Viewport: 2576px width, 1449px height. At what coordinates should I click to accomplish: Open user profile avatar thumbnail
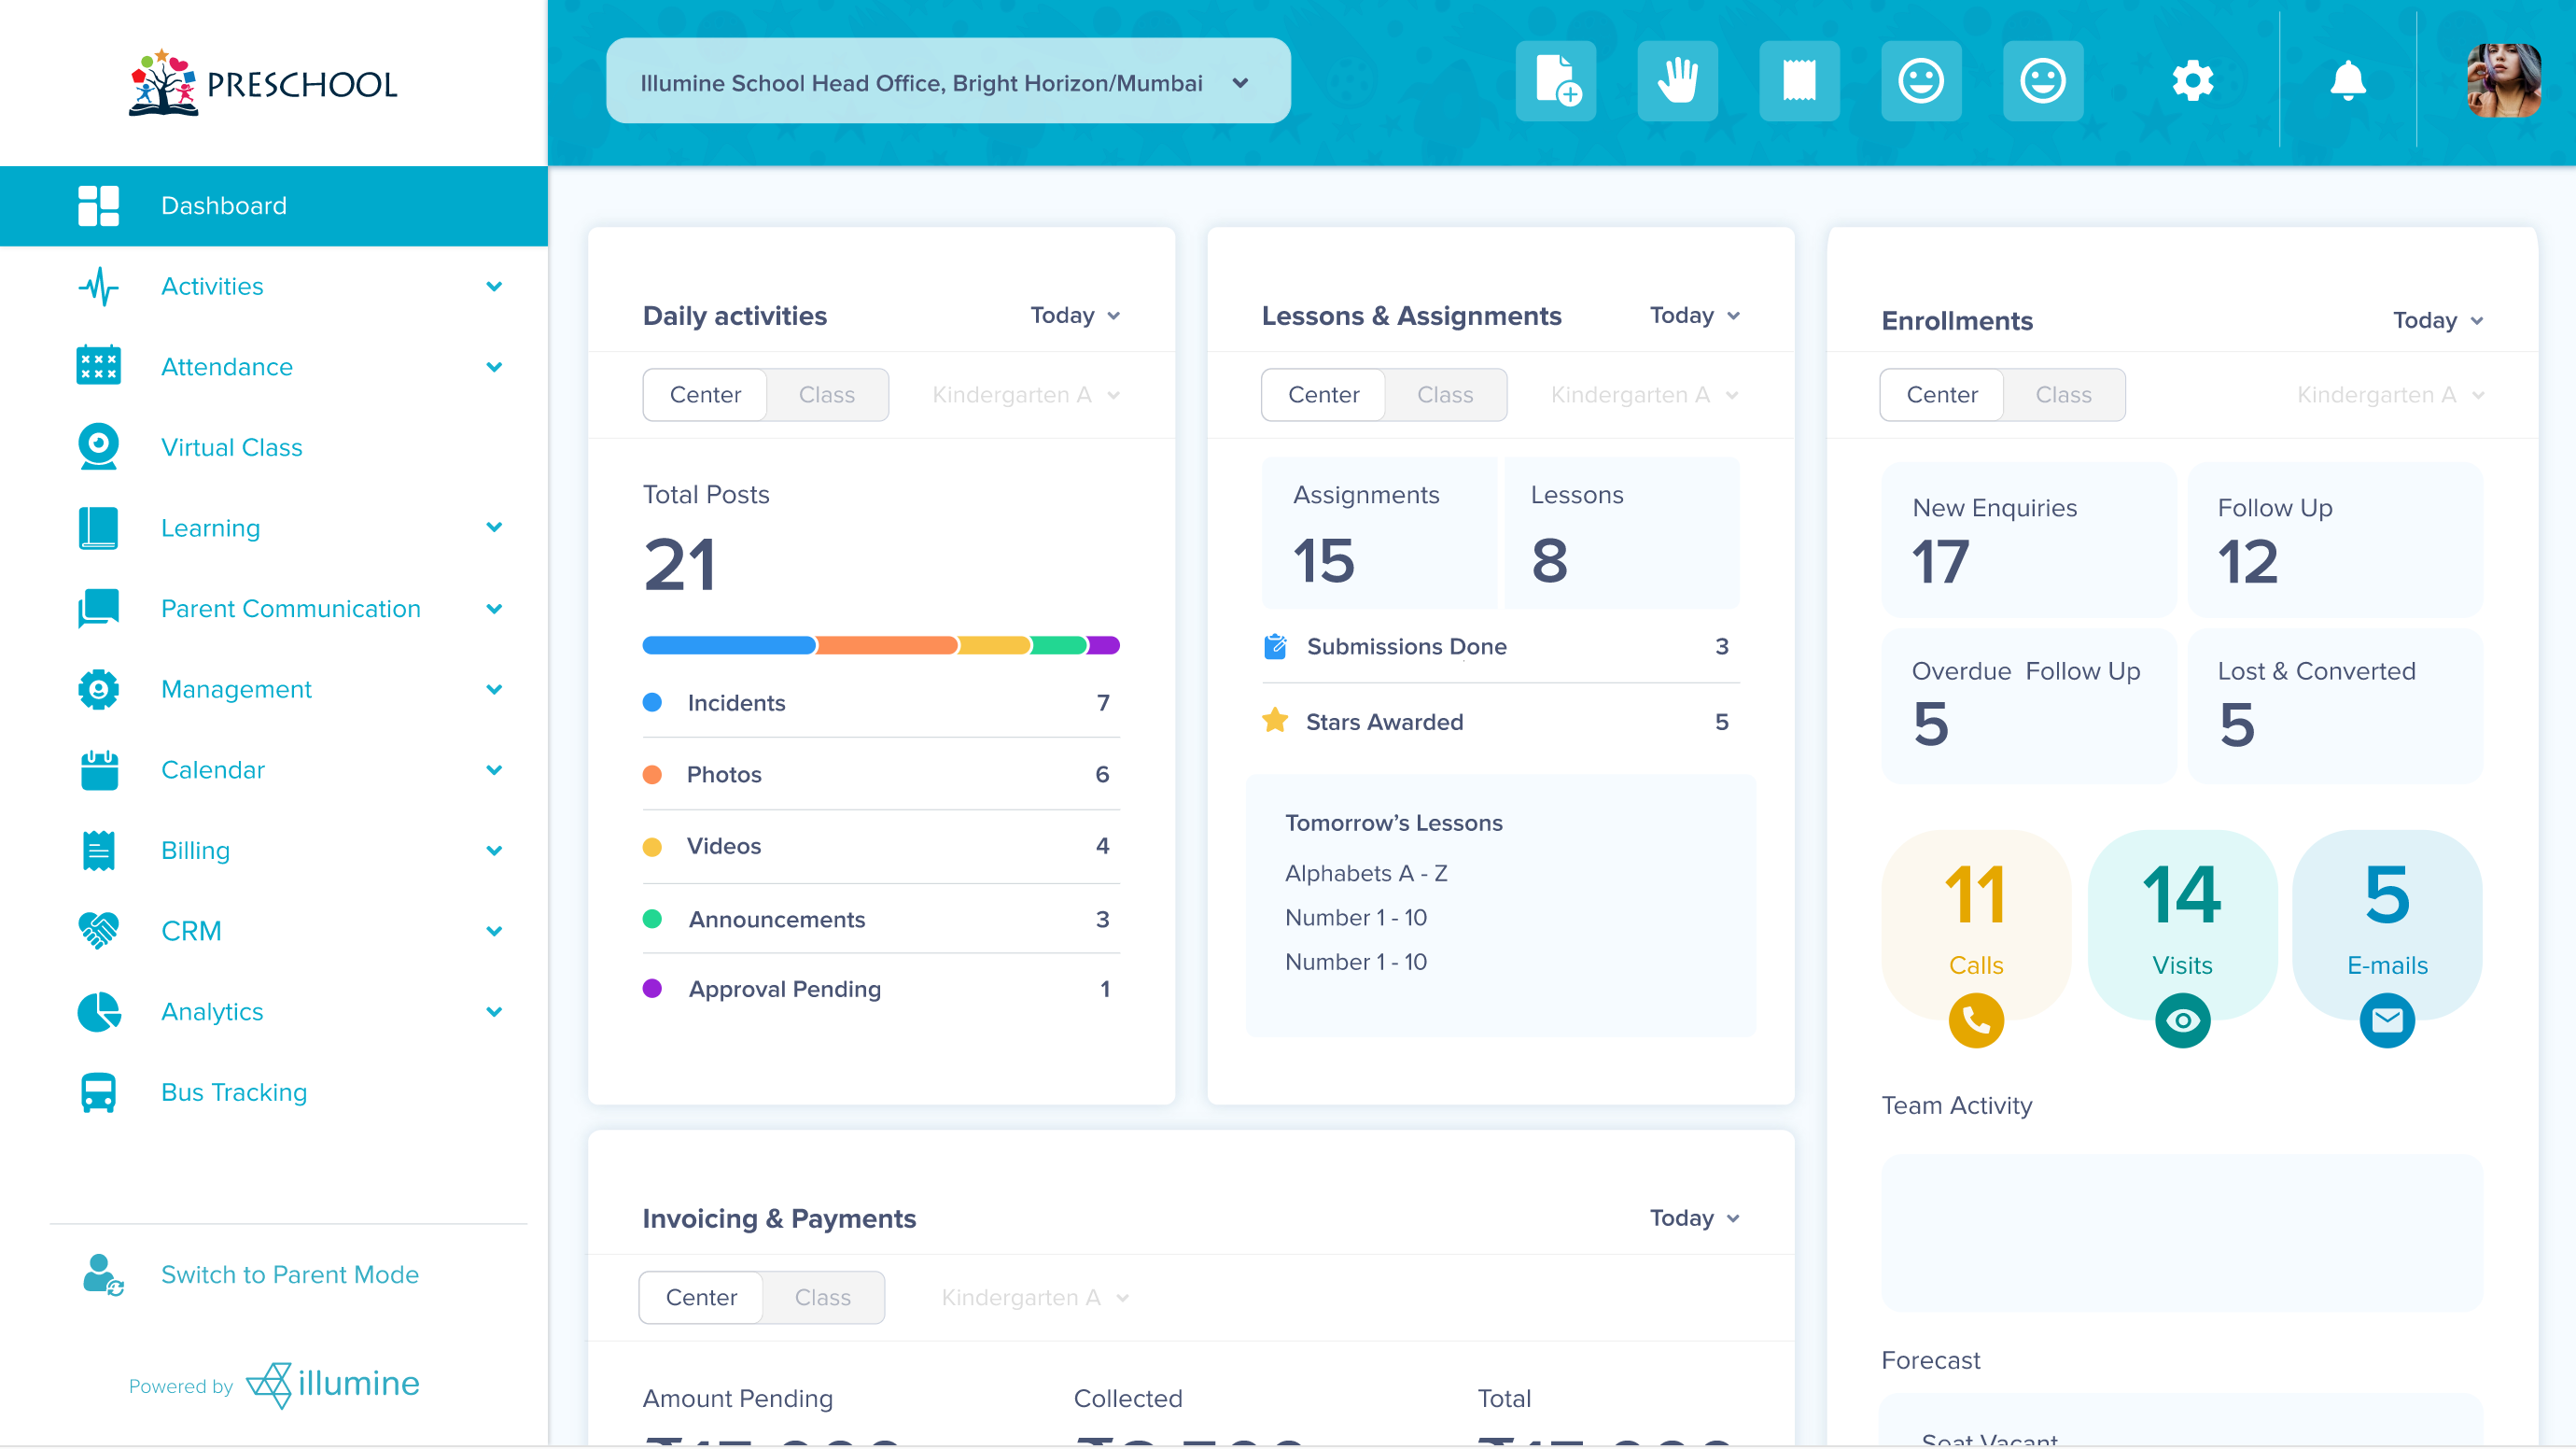[2502, 81]
